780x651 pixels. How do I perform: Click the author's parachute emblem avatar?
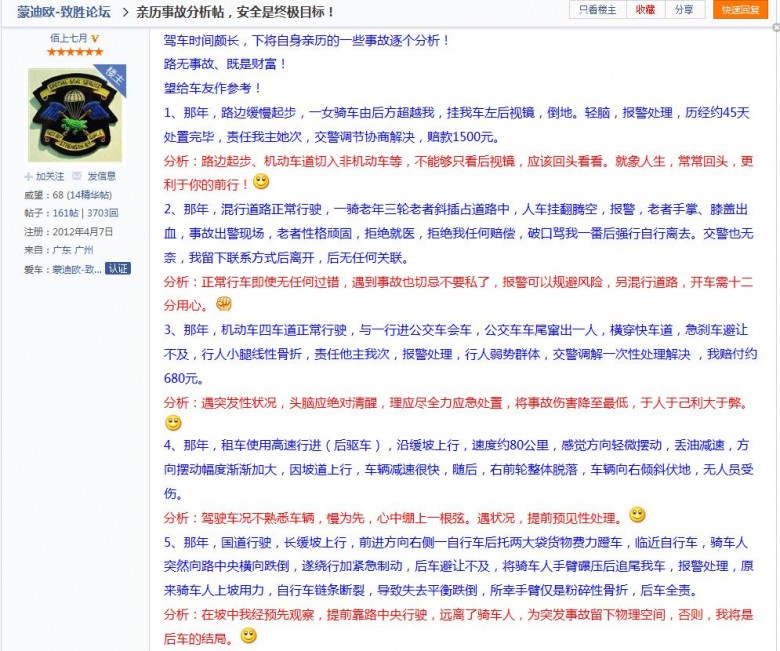click(x=75, y=114)
